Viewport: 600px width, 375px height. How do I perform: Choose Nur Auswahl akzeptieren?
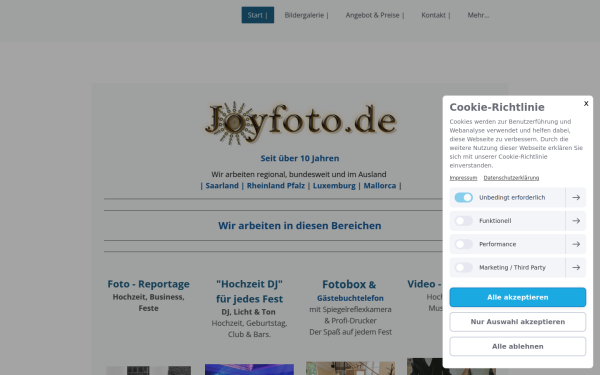[517, 322]
